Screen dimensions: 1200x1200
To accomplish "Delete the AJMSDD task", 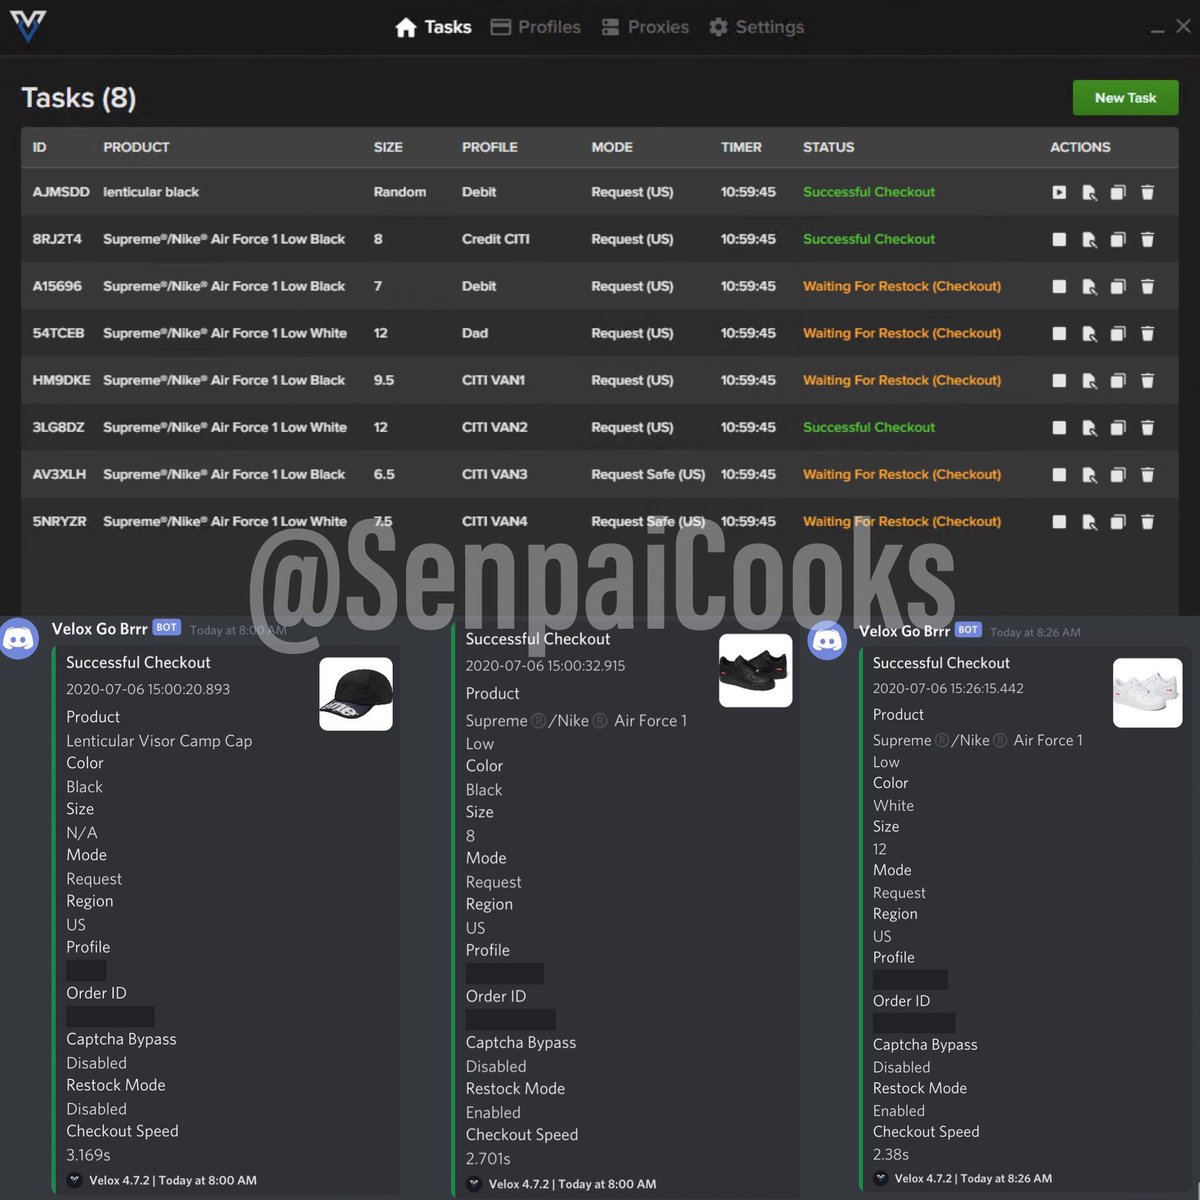I will click(1148, 192).
